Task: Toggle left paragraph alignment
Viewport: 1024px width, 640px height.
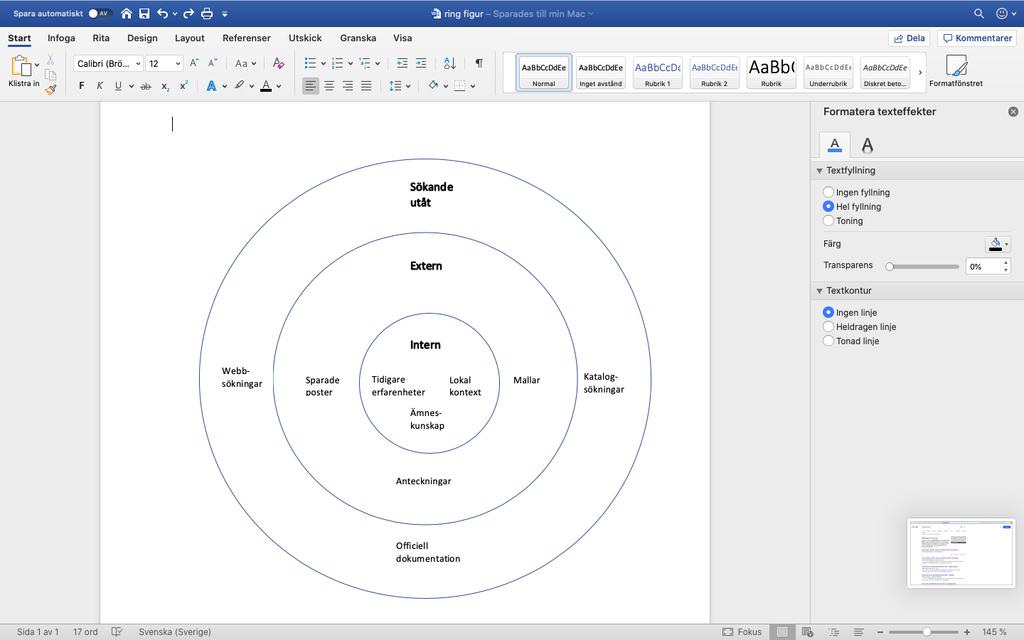Action: (x=311, y=86)
